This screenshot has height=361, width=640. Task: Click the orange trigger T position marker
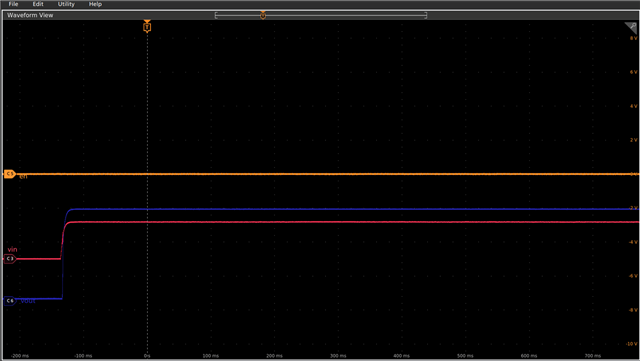coord(147,27)
